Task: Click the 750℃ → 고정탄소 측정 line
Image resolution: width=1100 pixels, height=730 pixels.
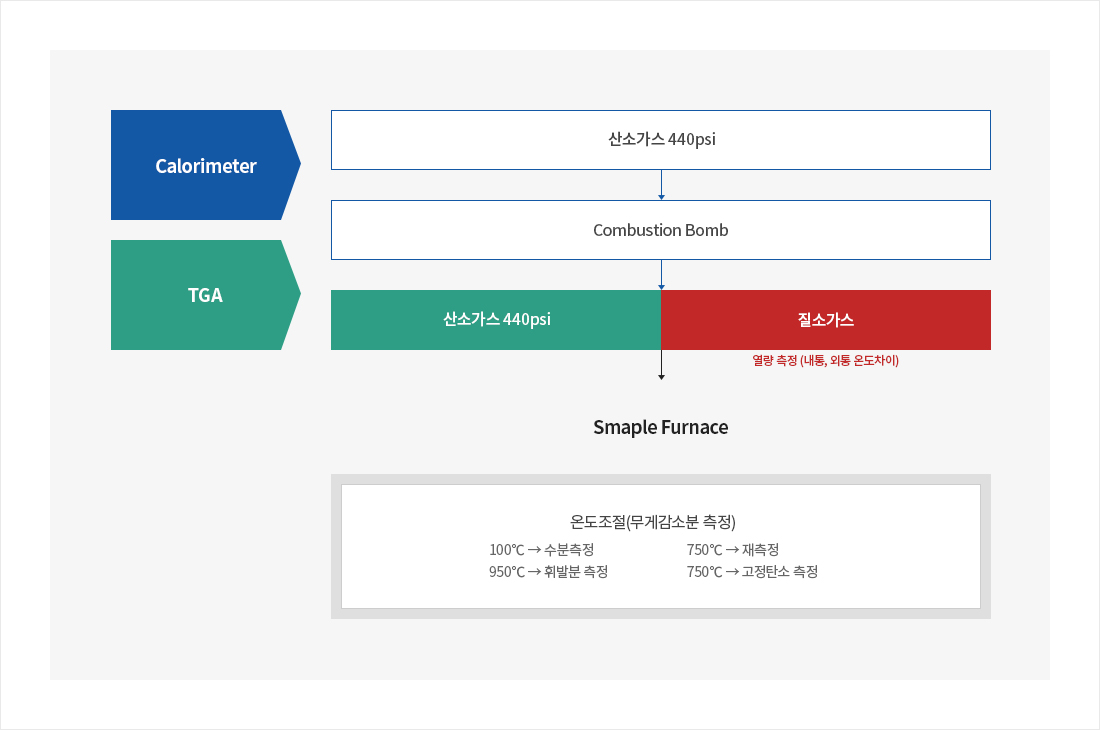Action: click(x=752, y=572)
